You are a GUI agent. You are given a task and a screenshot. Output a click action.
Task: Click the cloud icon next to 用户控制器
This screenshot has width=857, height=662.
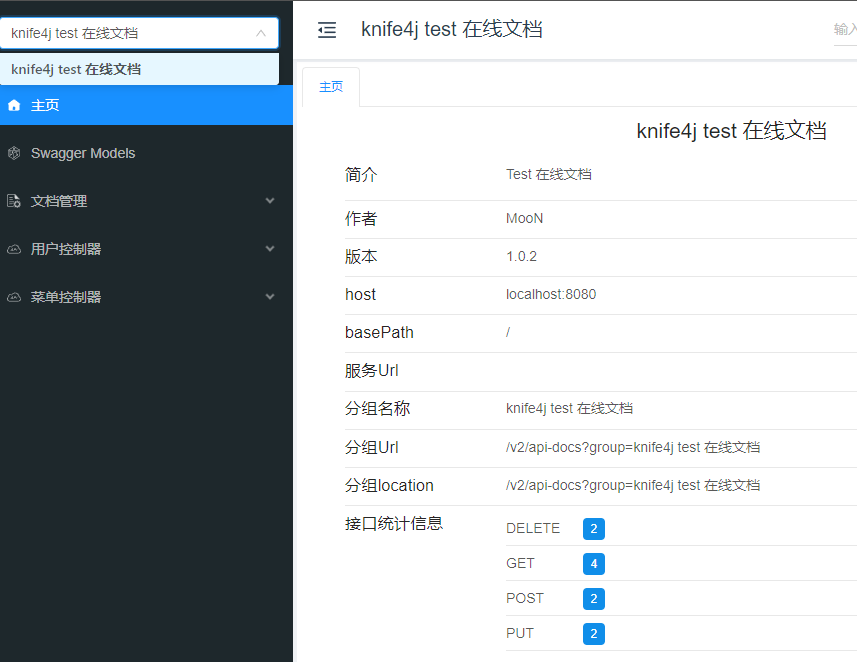(x=14, y=249)
